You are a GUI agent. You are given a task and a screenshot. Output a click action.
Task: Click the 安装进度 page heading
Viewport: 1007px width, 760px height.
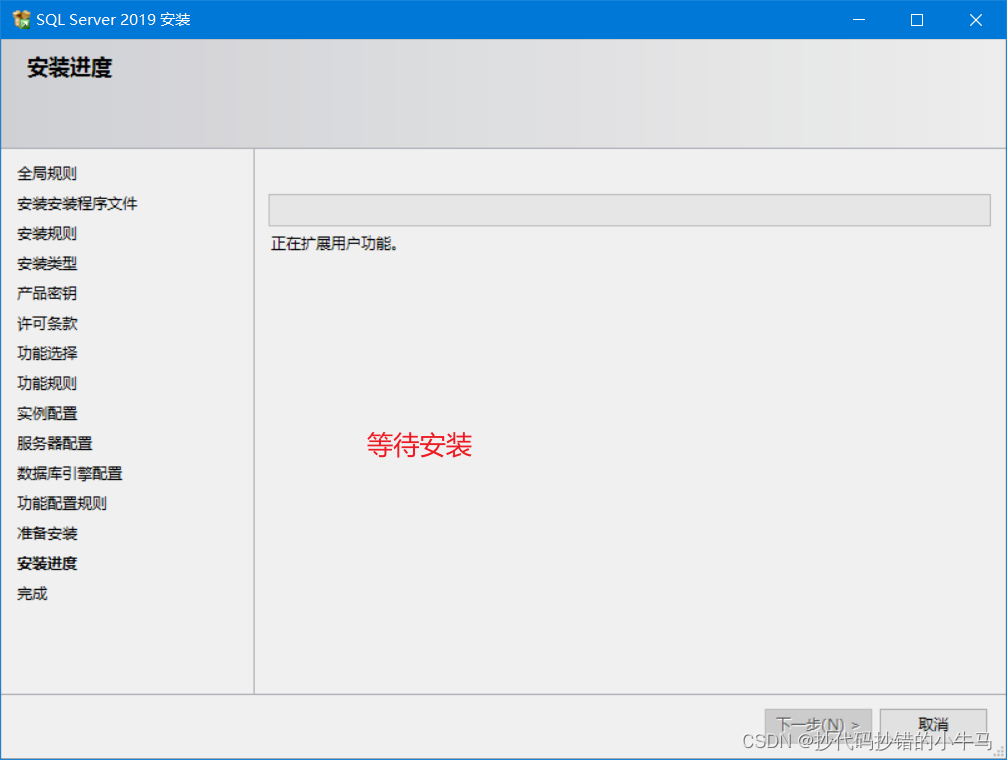[x=69, y=67]
